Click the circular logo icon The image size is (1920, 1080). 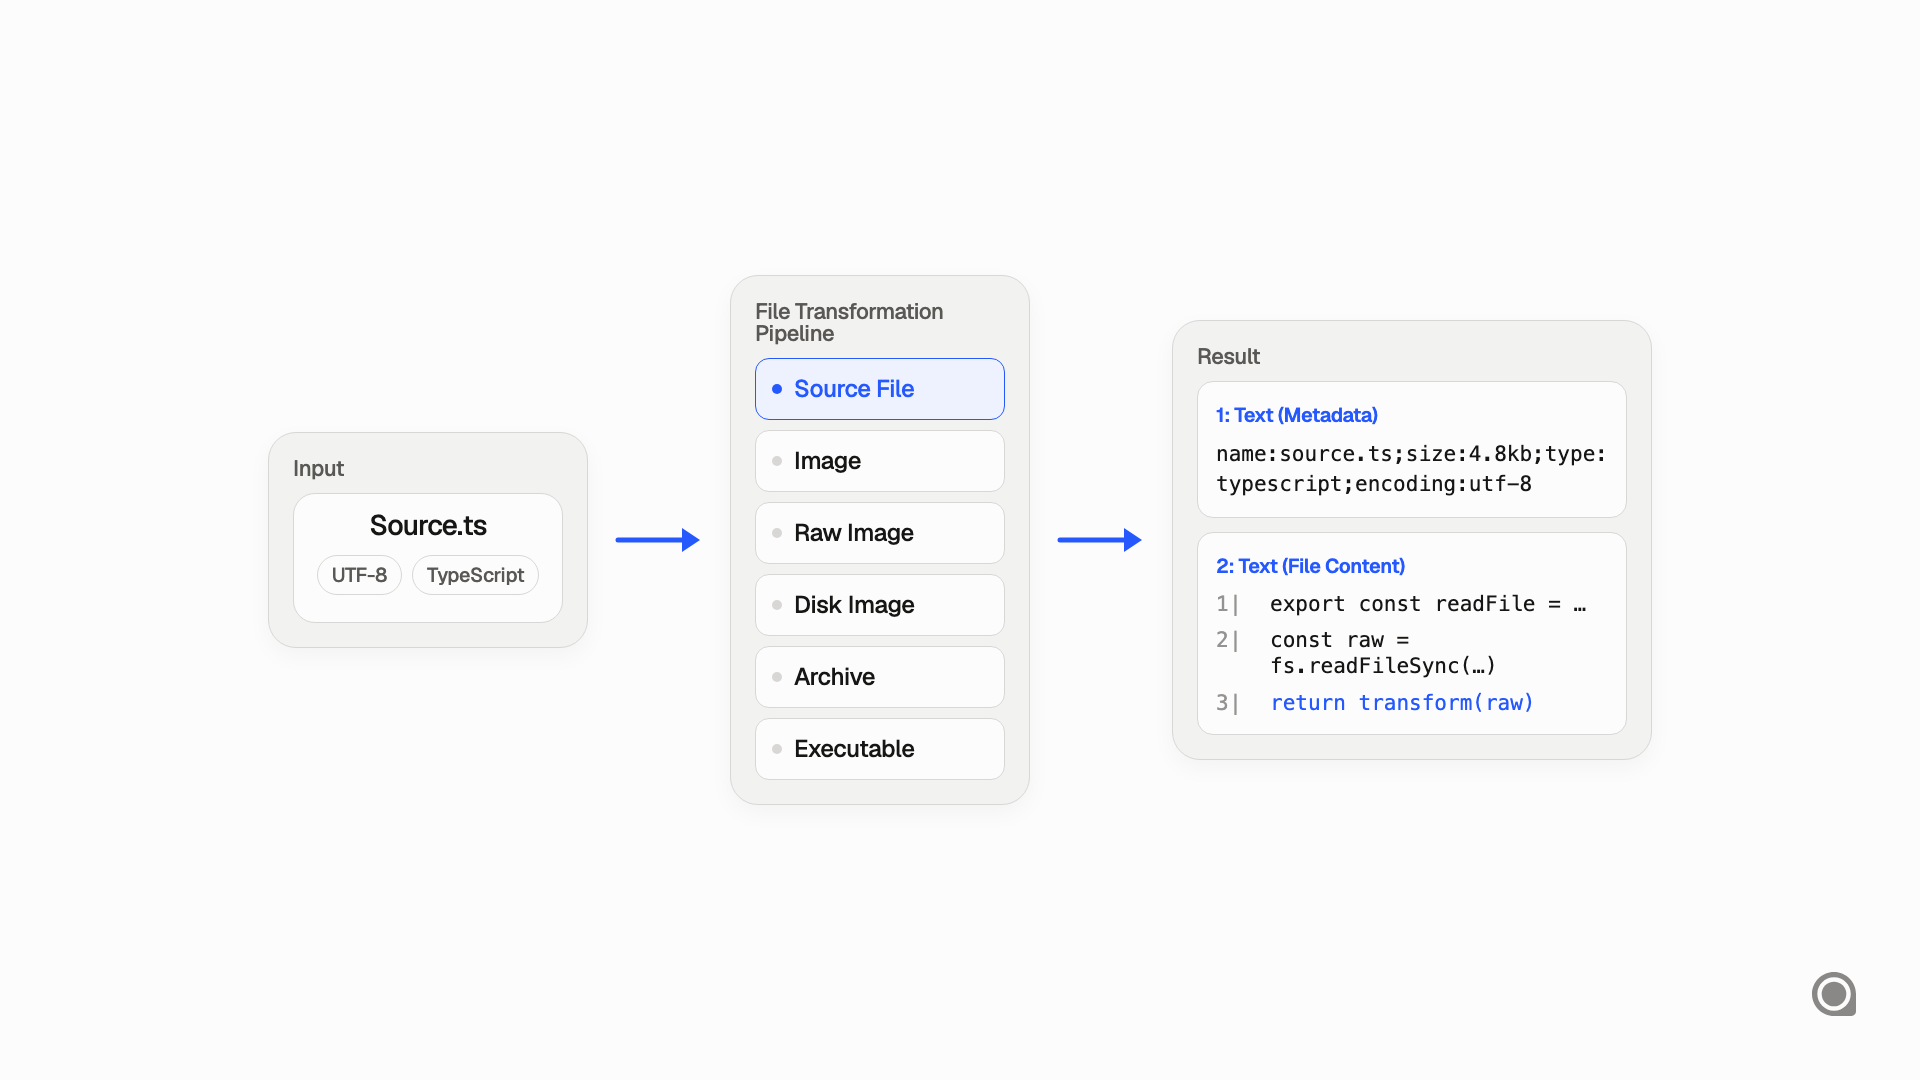pyautogui.click(x=1835, y=994)
